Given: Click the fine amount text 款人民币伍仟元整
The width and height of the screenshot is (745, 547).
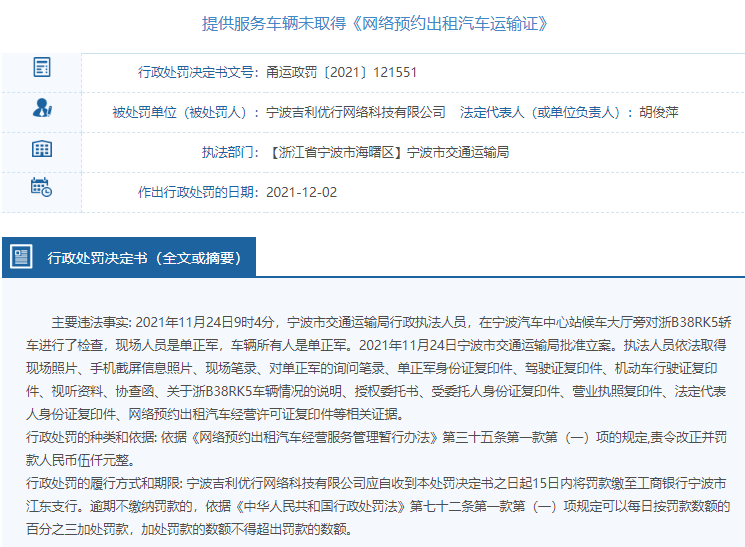Looking at the screenshot, I should [x=81, y=460].
